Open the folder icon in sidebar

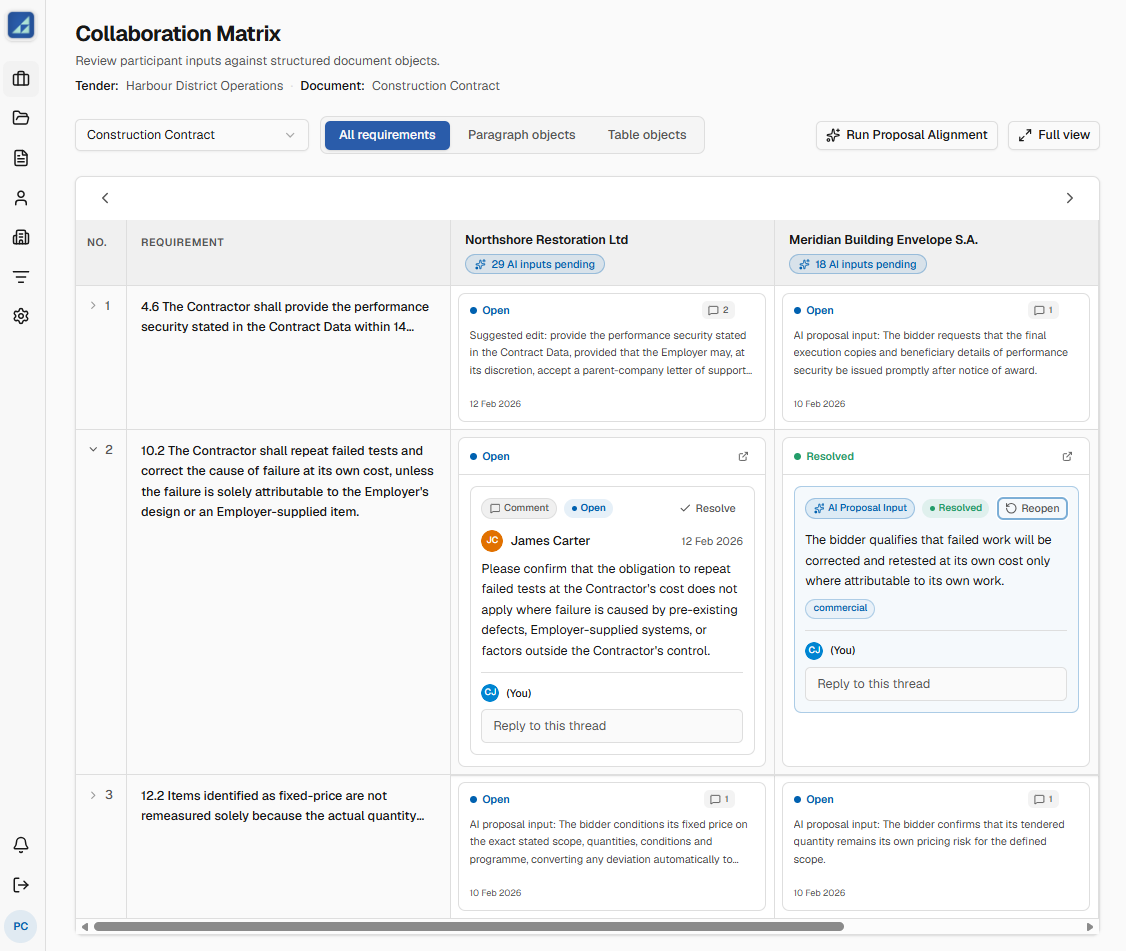pyautogui.click(x=21, y=118)
